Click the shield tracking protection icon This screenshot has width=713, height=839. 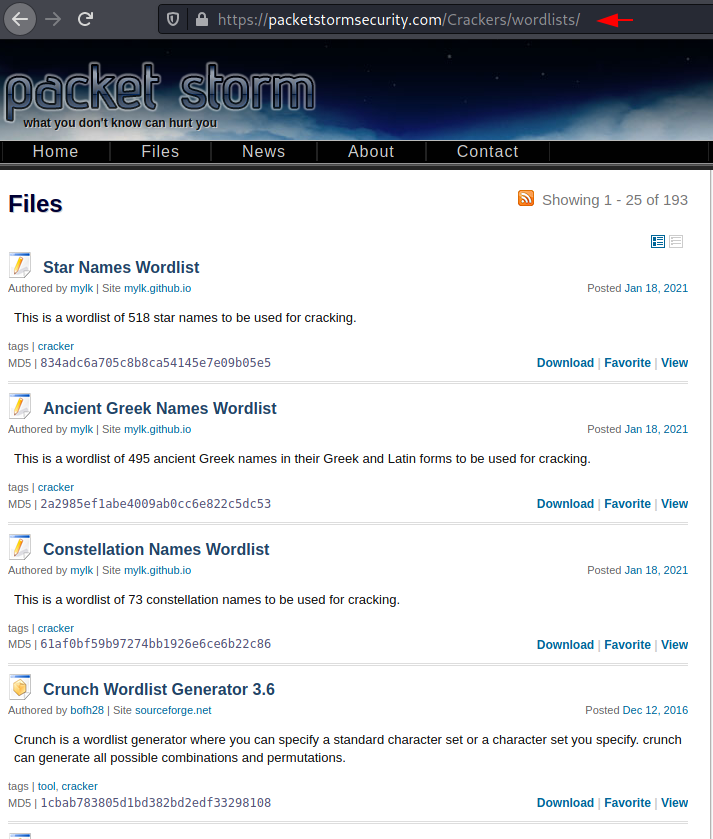tap(174, 19)
